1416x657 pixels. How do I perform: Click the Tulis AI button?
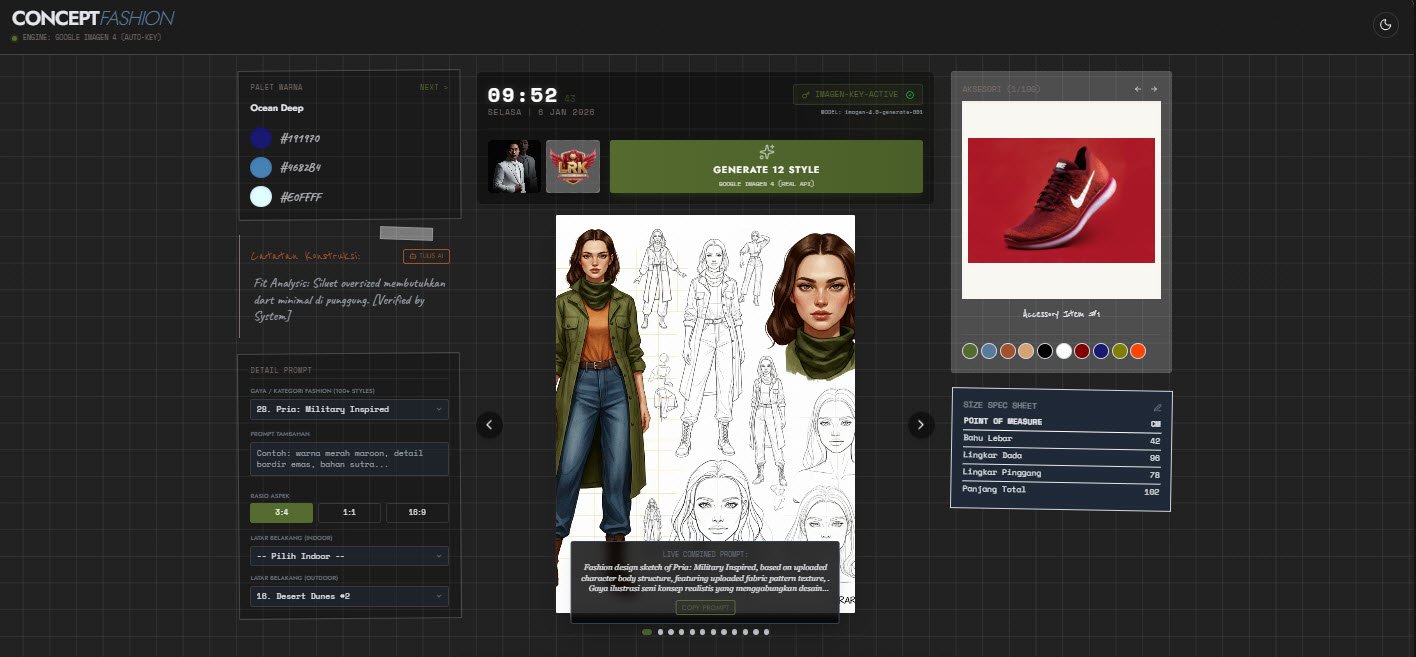point(427,256)
